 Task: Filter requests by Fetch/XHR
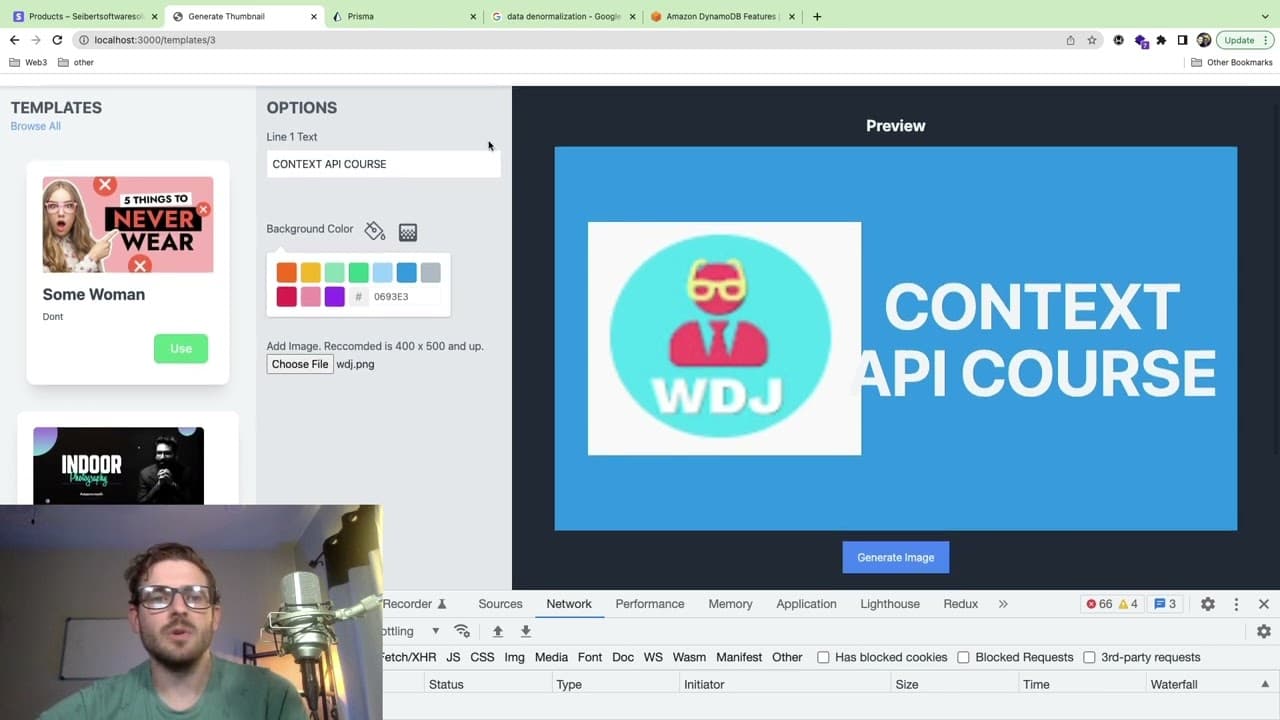(408, 657)
